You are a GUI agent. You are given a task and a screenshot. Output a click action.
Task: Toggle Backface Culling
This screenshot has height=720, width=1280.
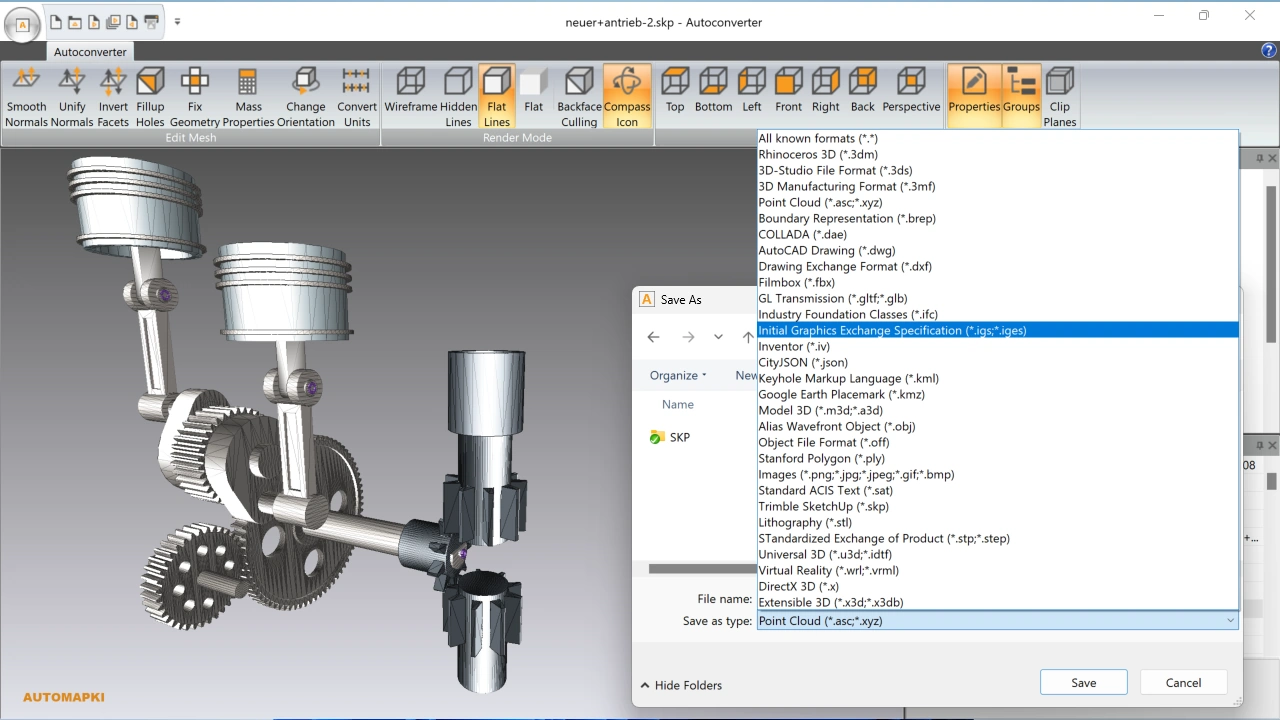579,97
